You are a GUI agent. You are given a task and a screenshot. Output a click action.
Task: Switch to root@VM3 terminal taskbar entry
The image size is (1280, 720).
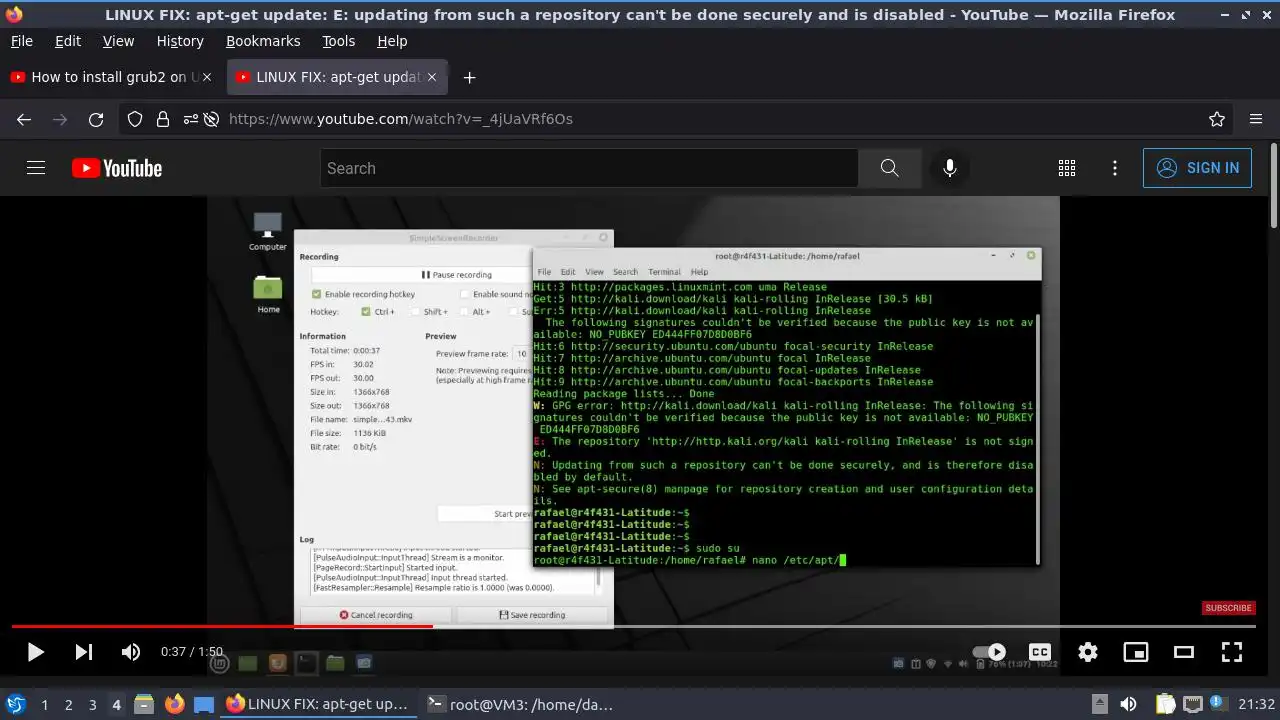tap(520, 704)
